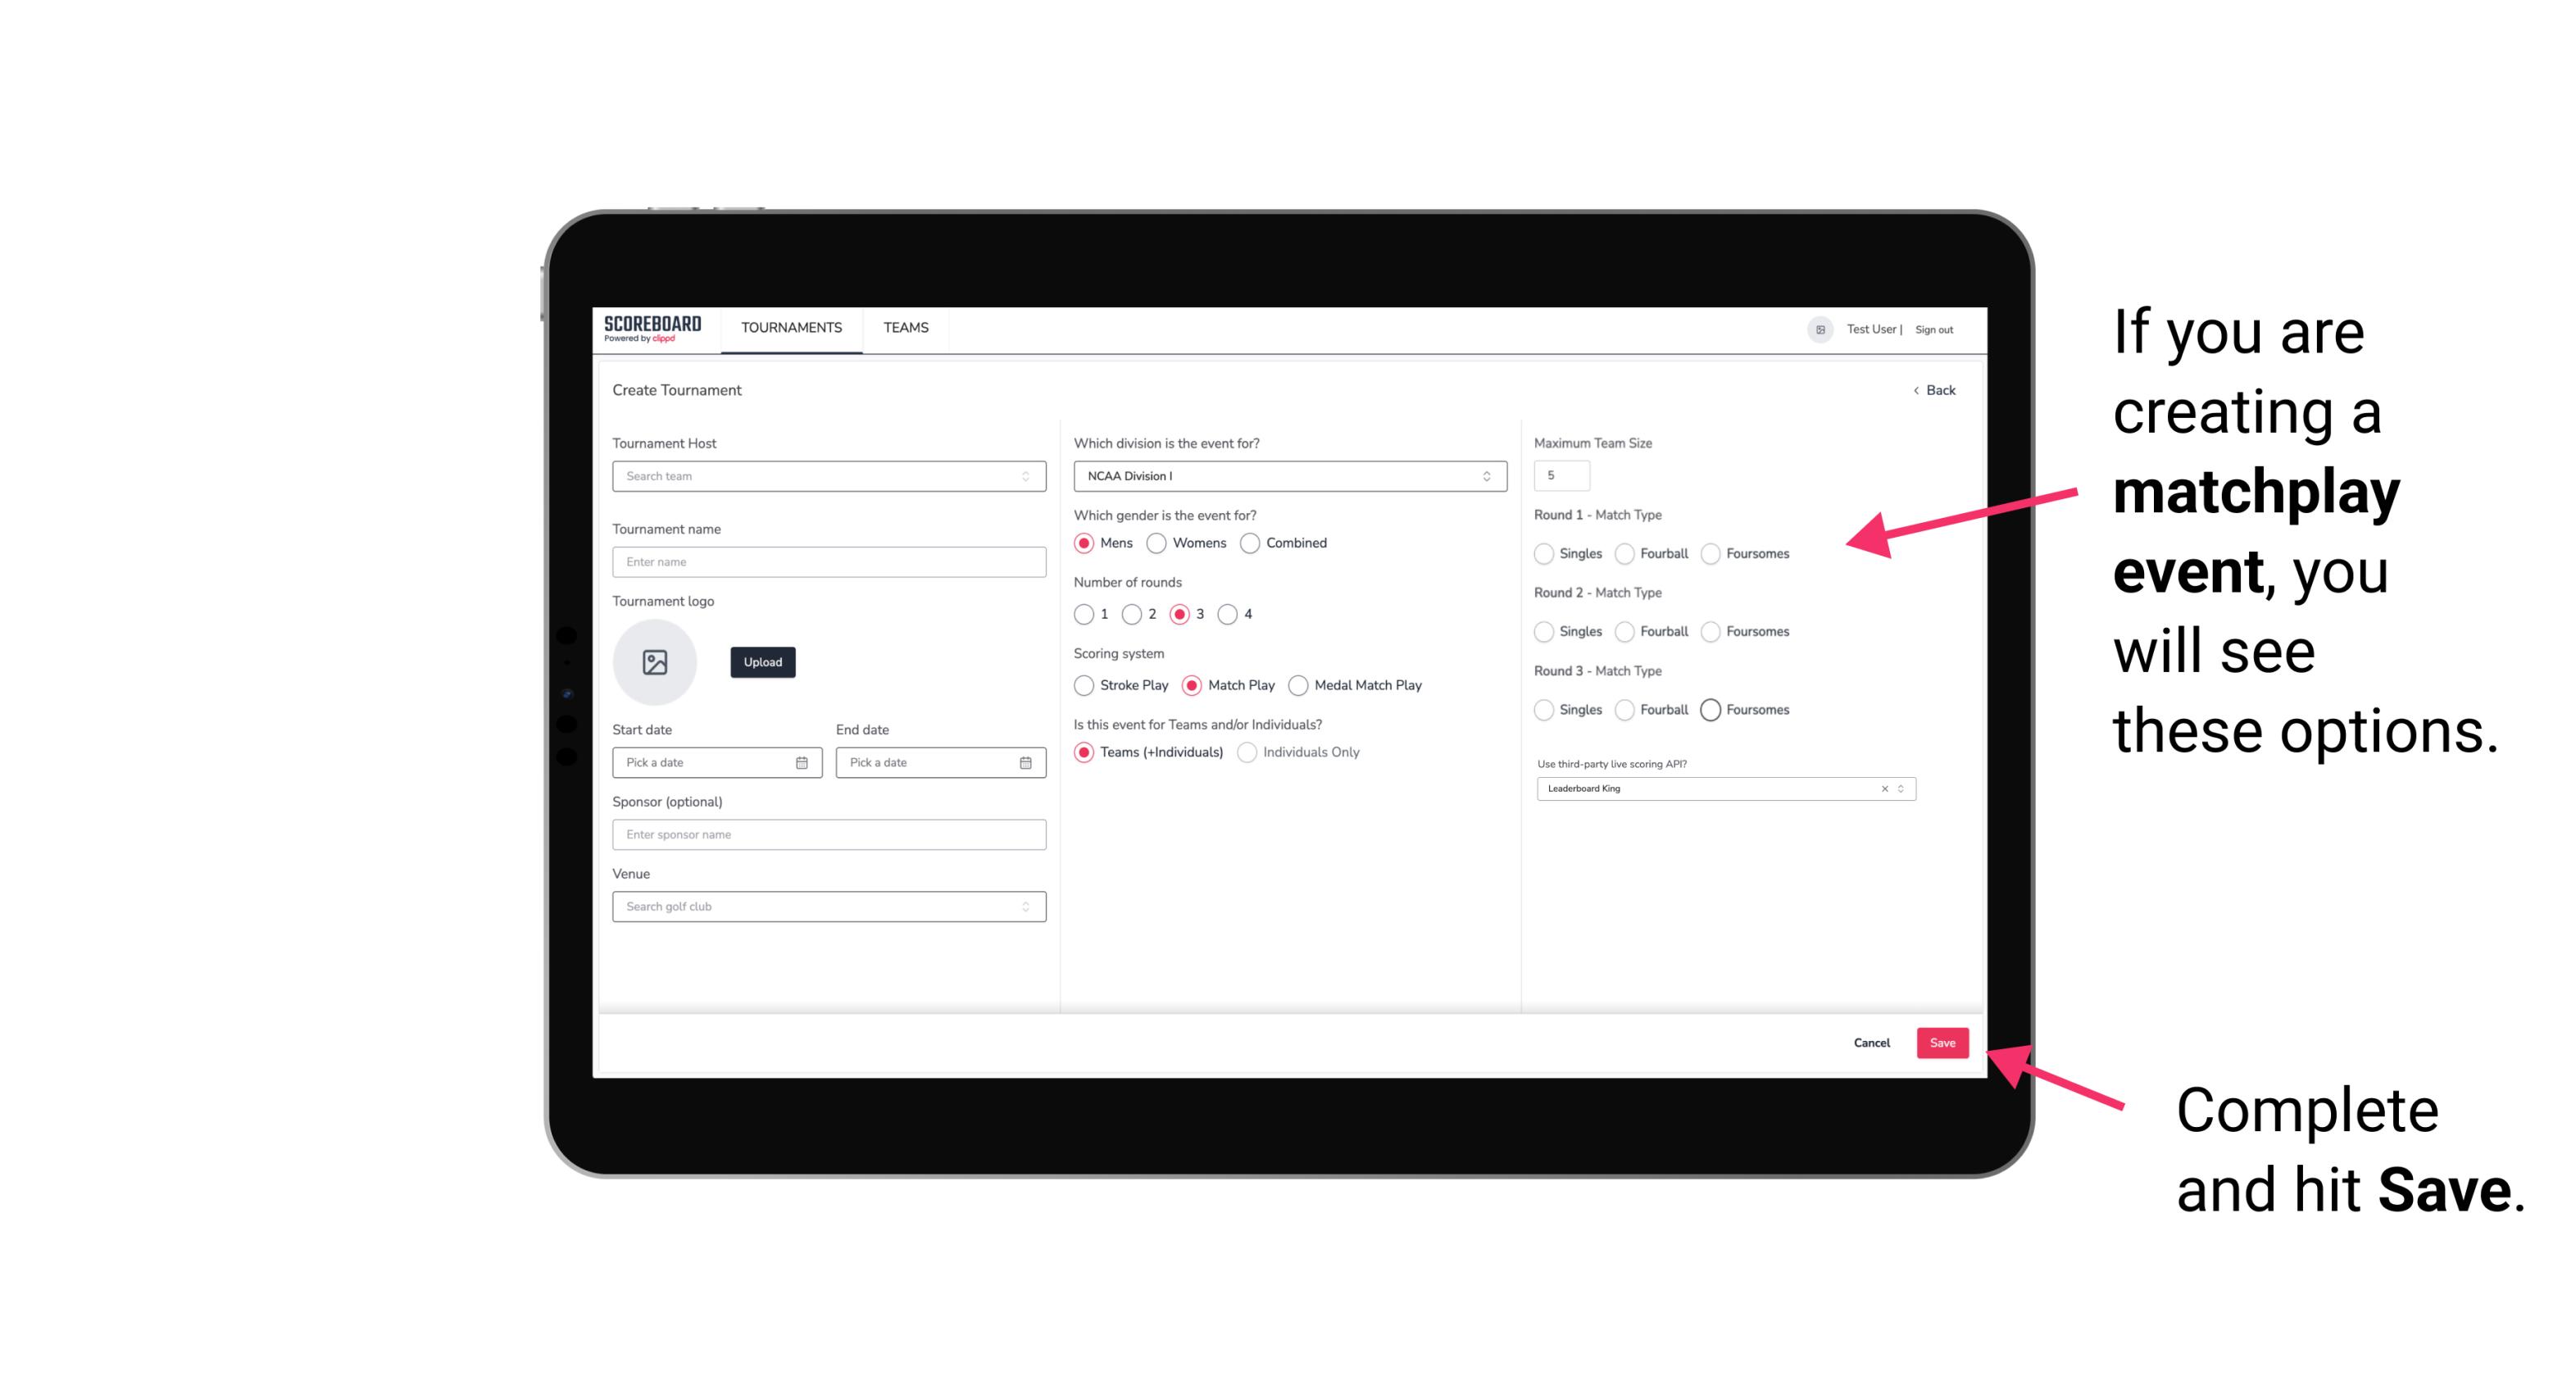Click the image placeholder upload icon
2576x1386 pixels.
[x=655, y=662]
